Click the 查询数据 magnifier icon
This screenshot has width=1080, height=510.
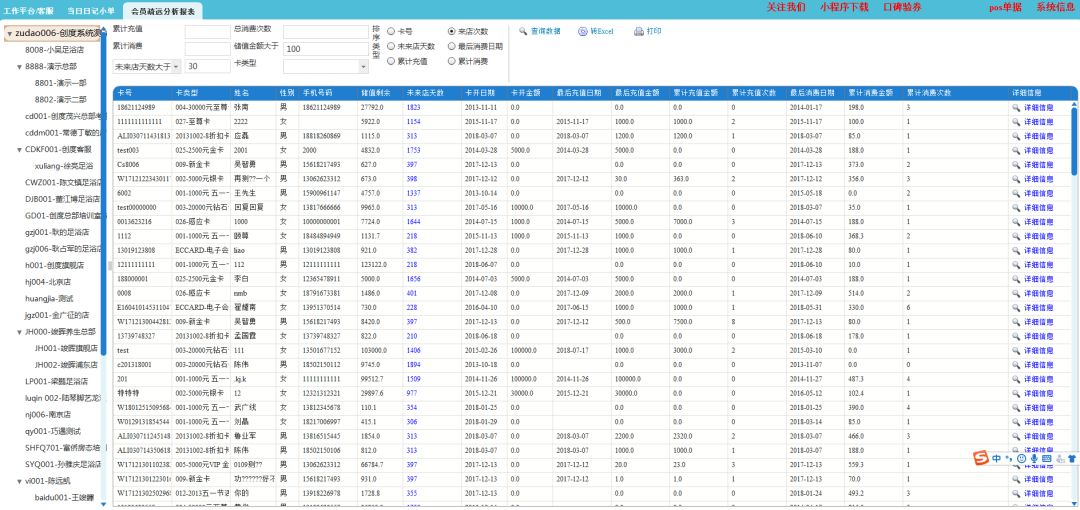522,31
